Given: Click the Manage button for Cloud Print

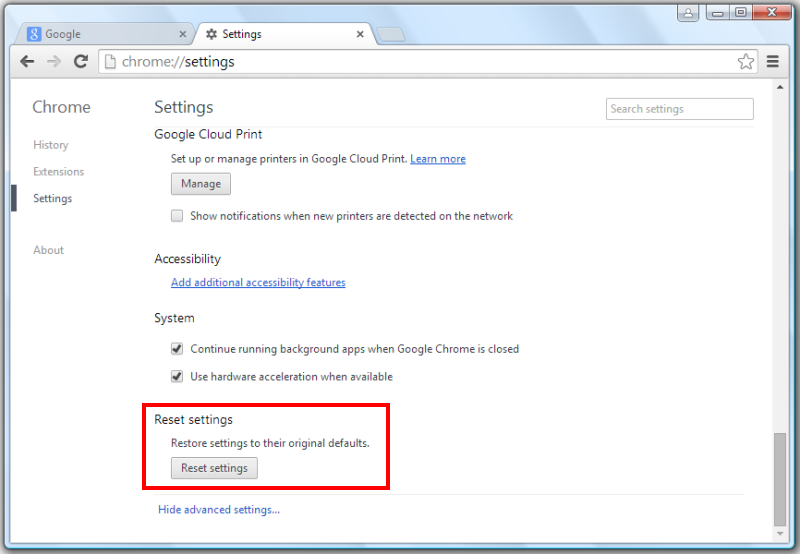Looking at the screenshot, I should click(x=201, y=184).
